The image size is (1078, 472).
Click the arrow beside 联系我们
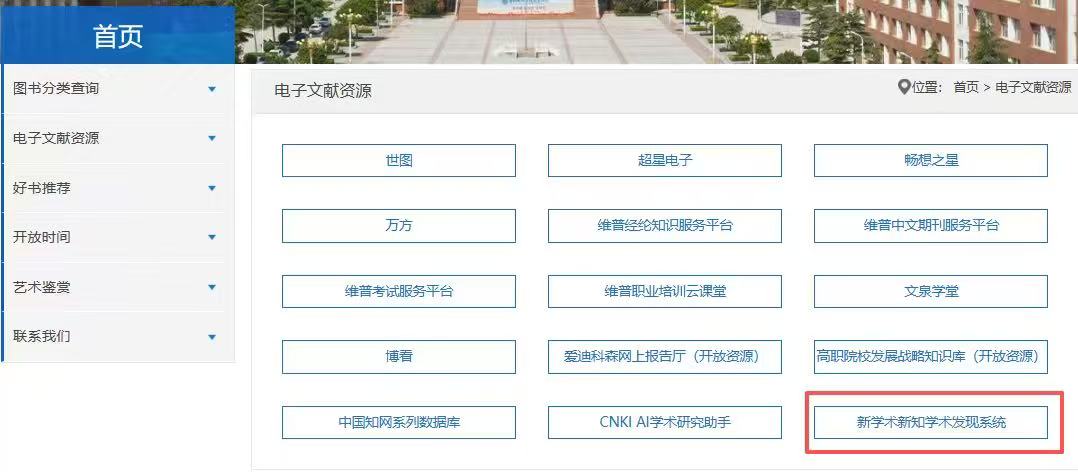pyautogui.click(x=211, y=336)
